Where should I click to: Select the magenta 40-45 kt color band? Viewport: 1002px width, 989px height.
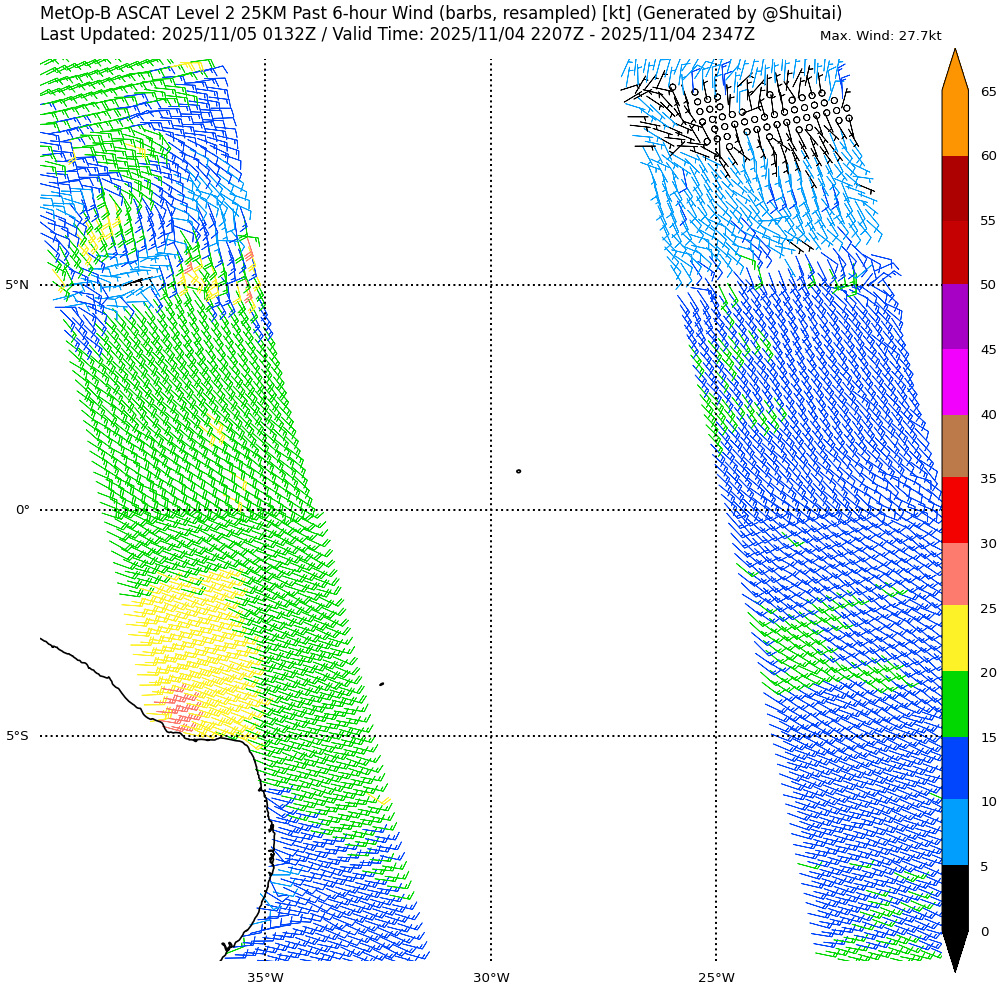coord(955,381)
